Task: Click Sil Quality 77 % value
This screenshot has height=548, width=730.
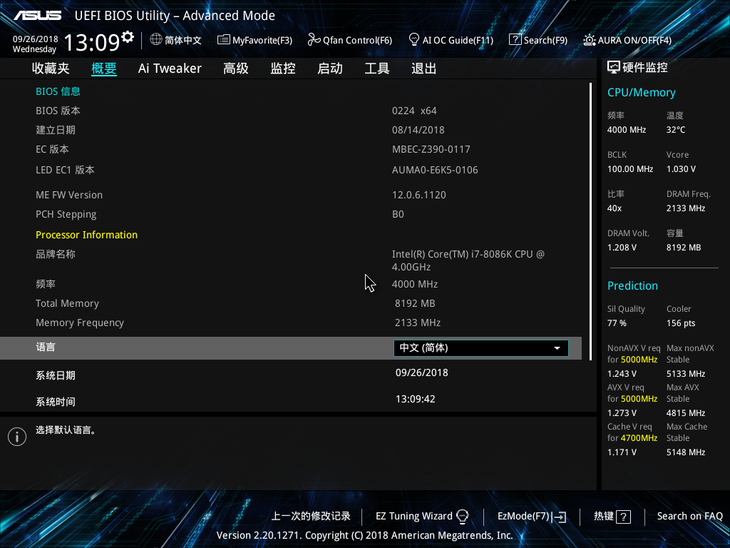Action: [616, 323]
